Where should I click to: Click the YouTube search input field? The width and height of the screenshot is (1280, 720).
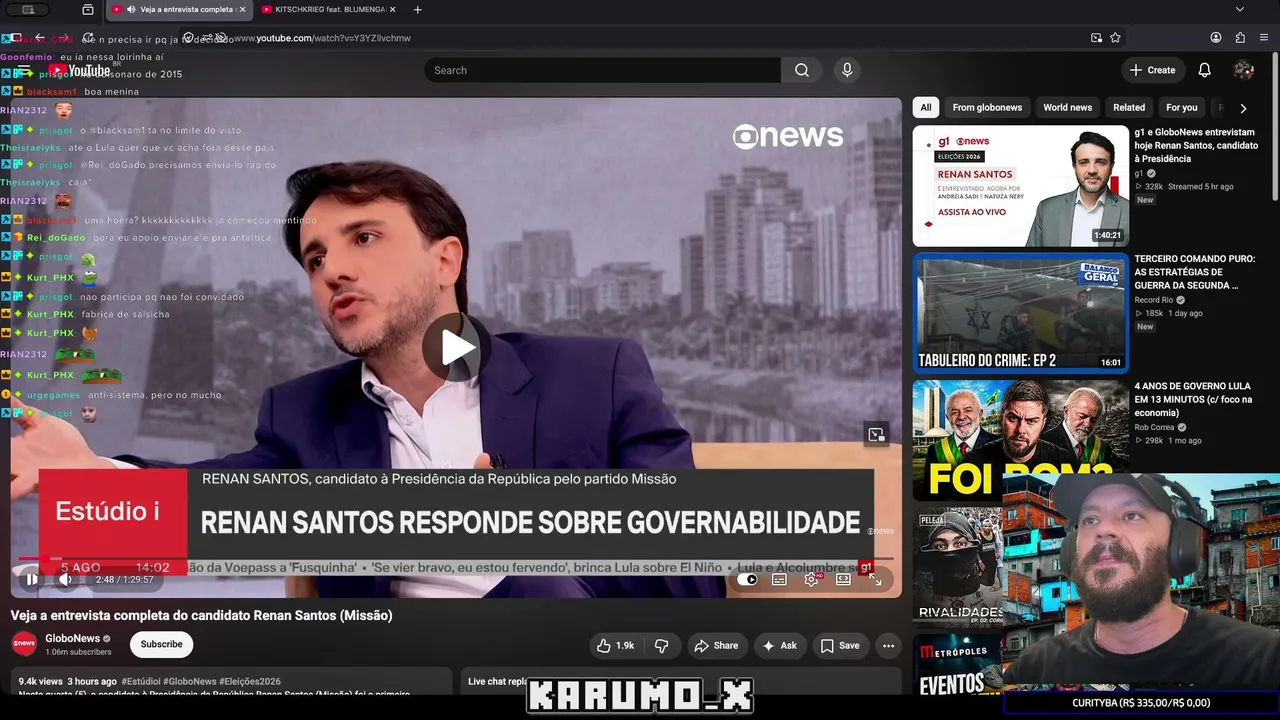tap(603, 70)
